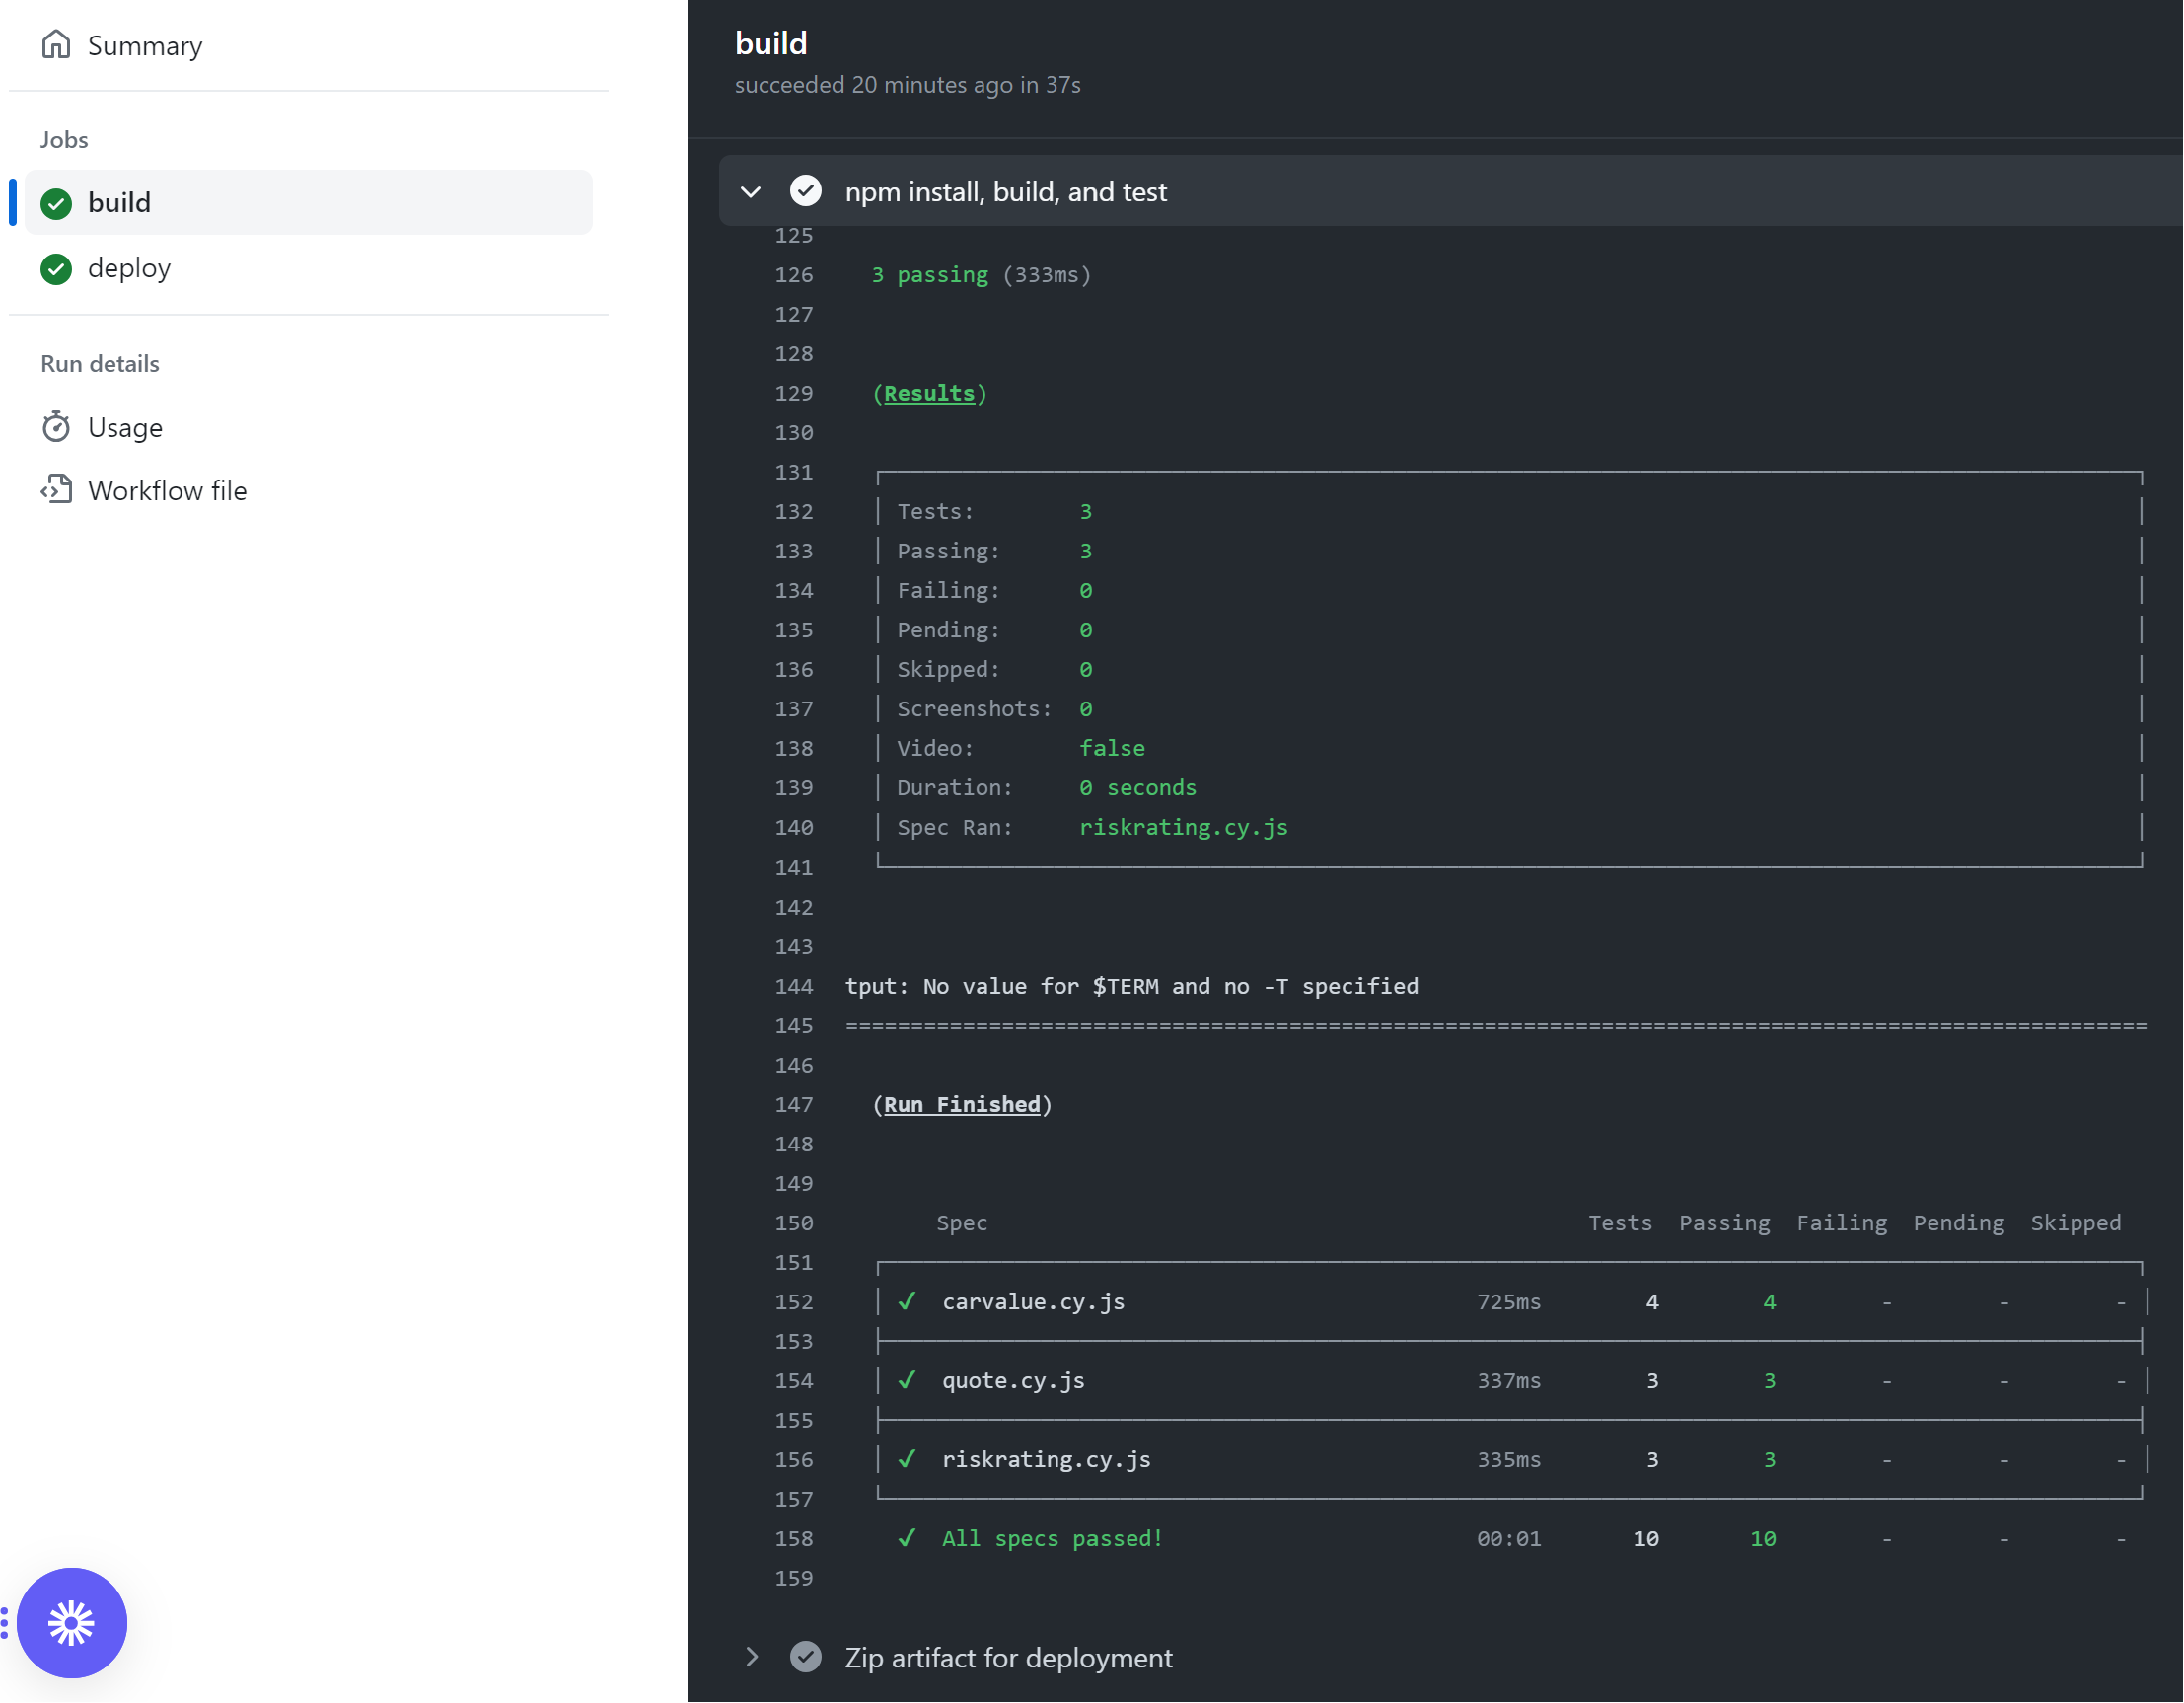Click the Results heading in log
2184x1703 pixels.
point(929,393)
